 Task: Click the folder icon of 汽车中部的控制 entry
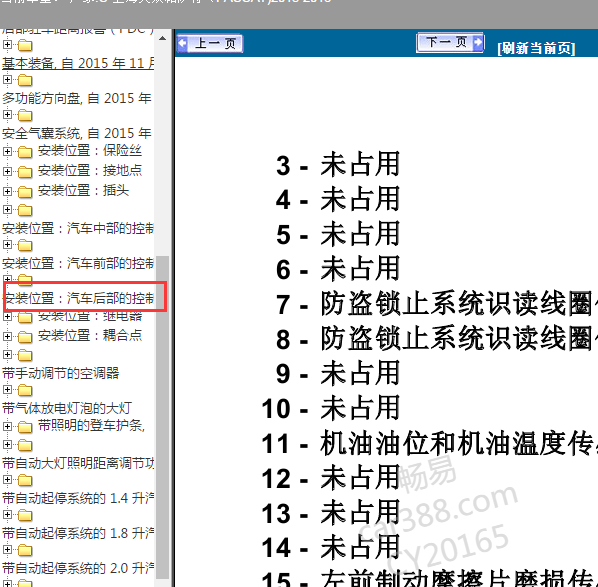25,210
